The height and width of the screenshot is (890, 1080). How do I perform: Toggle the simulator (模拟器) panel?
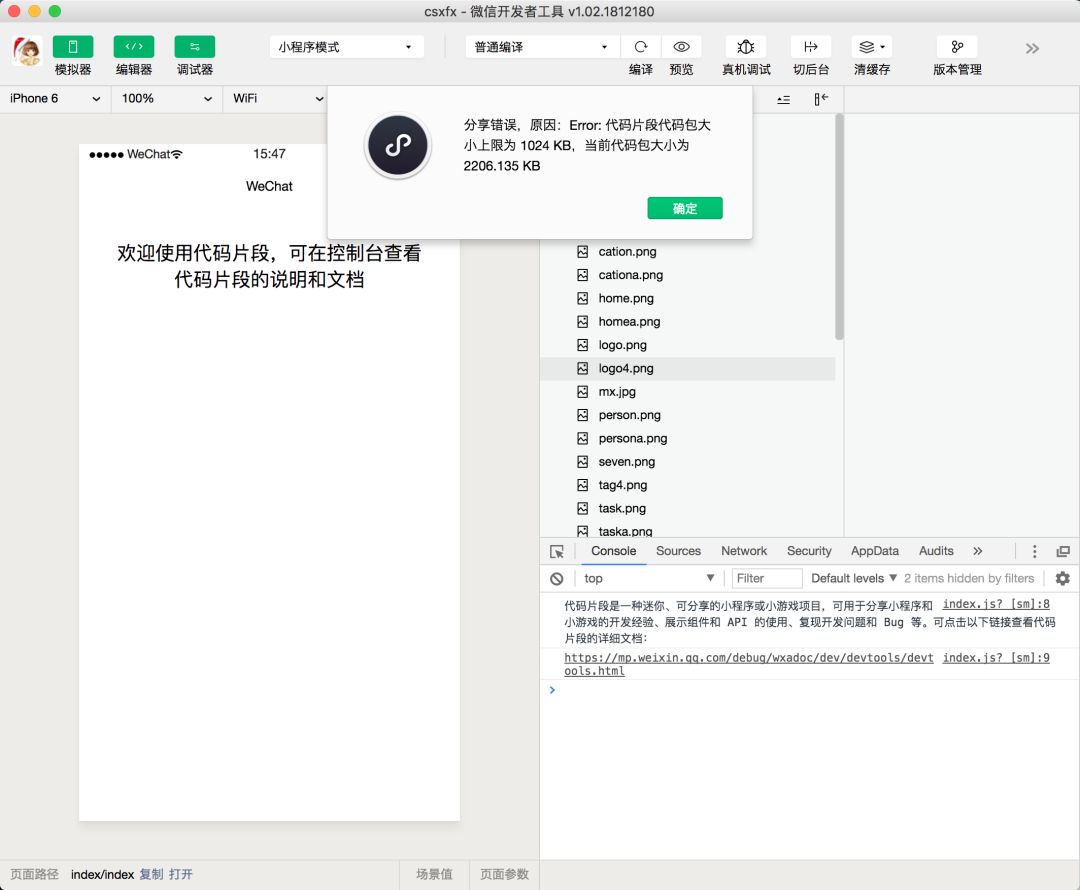point(72,47)
